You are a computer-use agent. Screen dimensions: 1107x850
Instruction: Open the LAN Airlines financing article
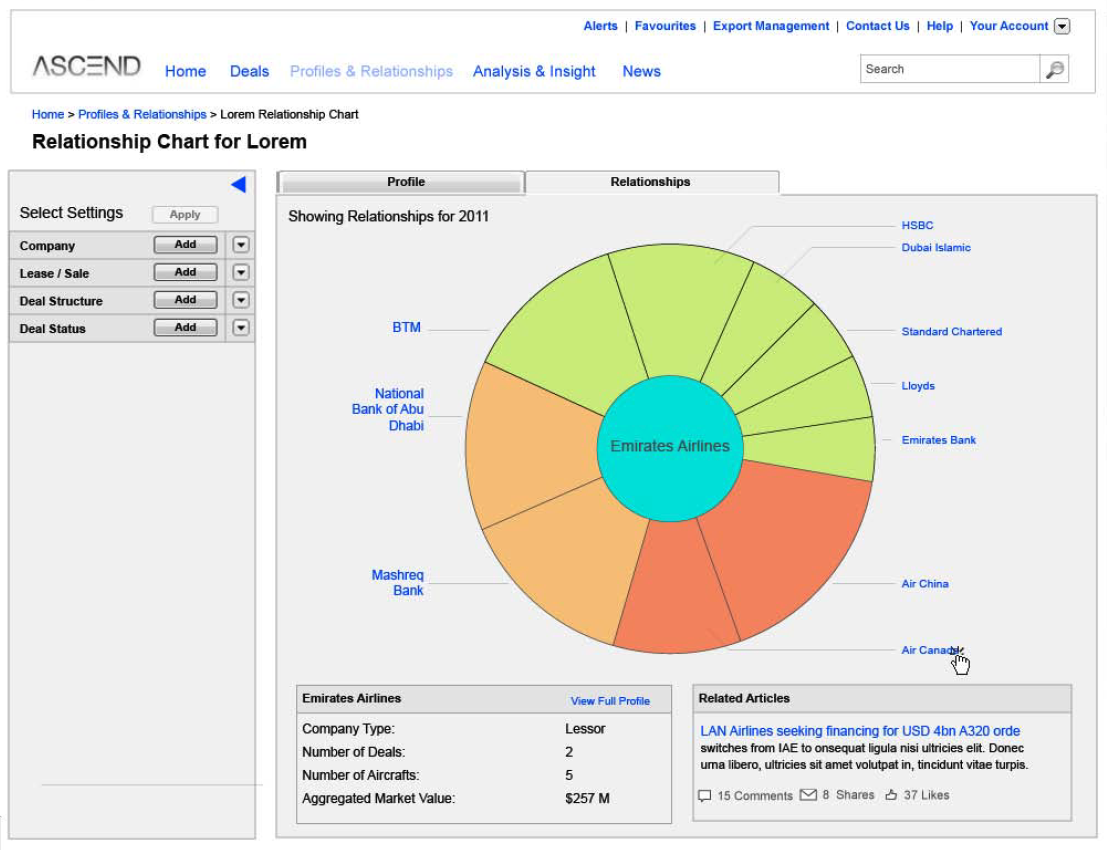[x=860, y=731]
